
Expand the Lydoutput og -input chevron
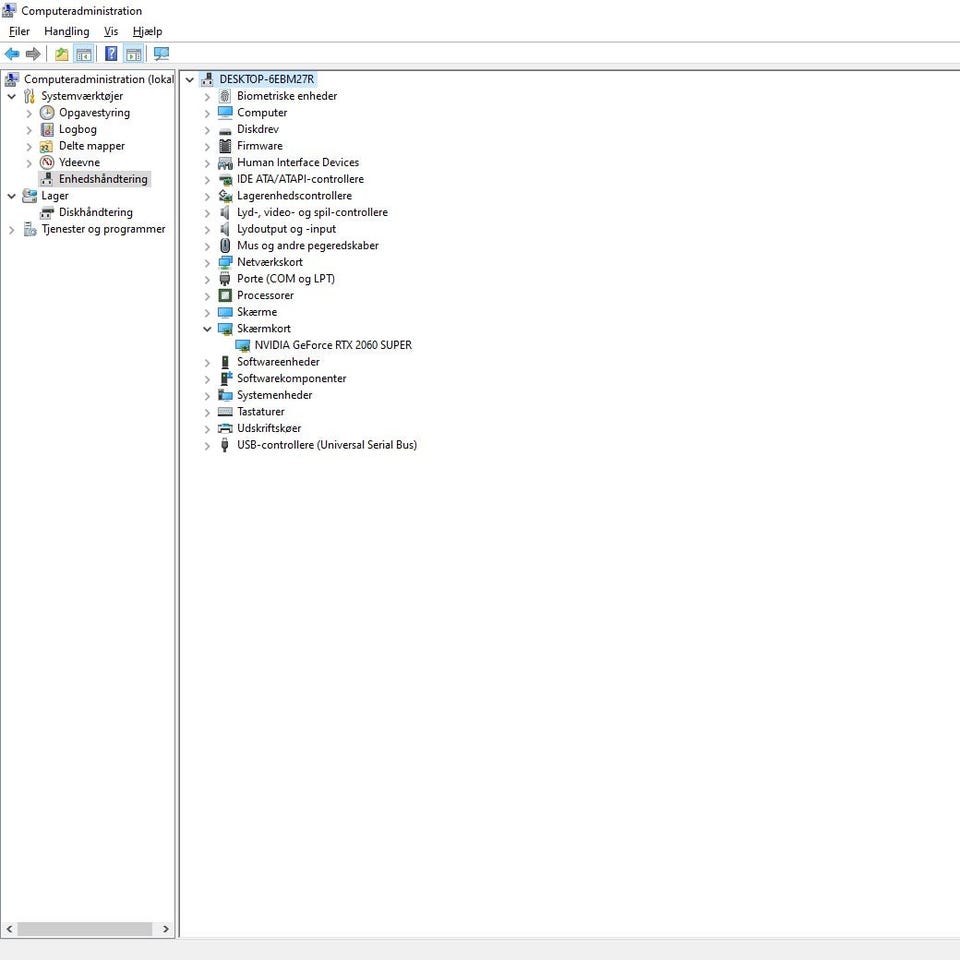(207, 230)
